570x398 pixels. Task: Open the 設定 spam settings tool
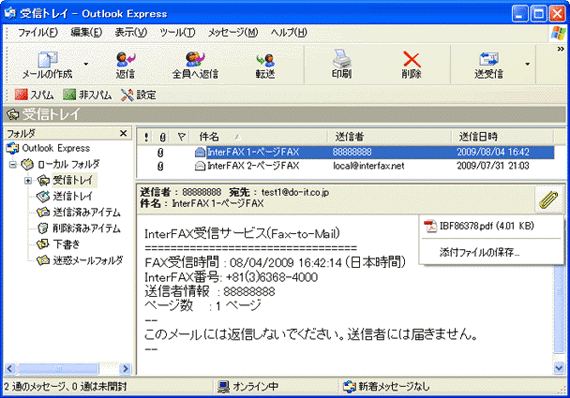139,95
